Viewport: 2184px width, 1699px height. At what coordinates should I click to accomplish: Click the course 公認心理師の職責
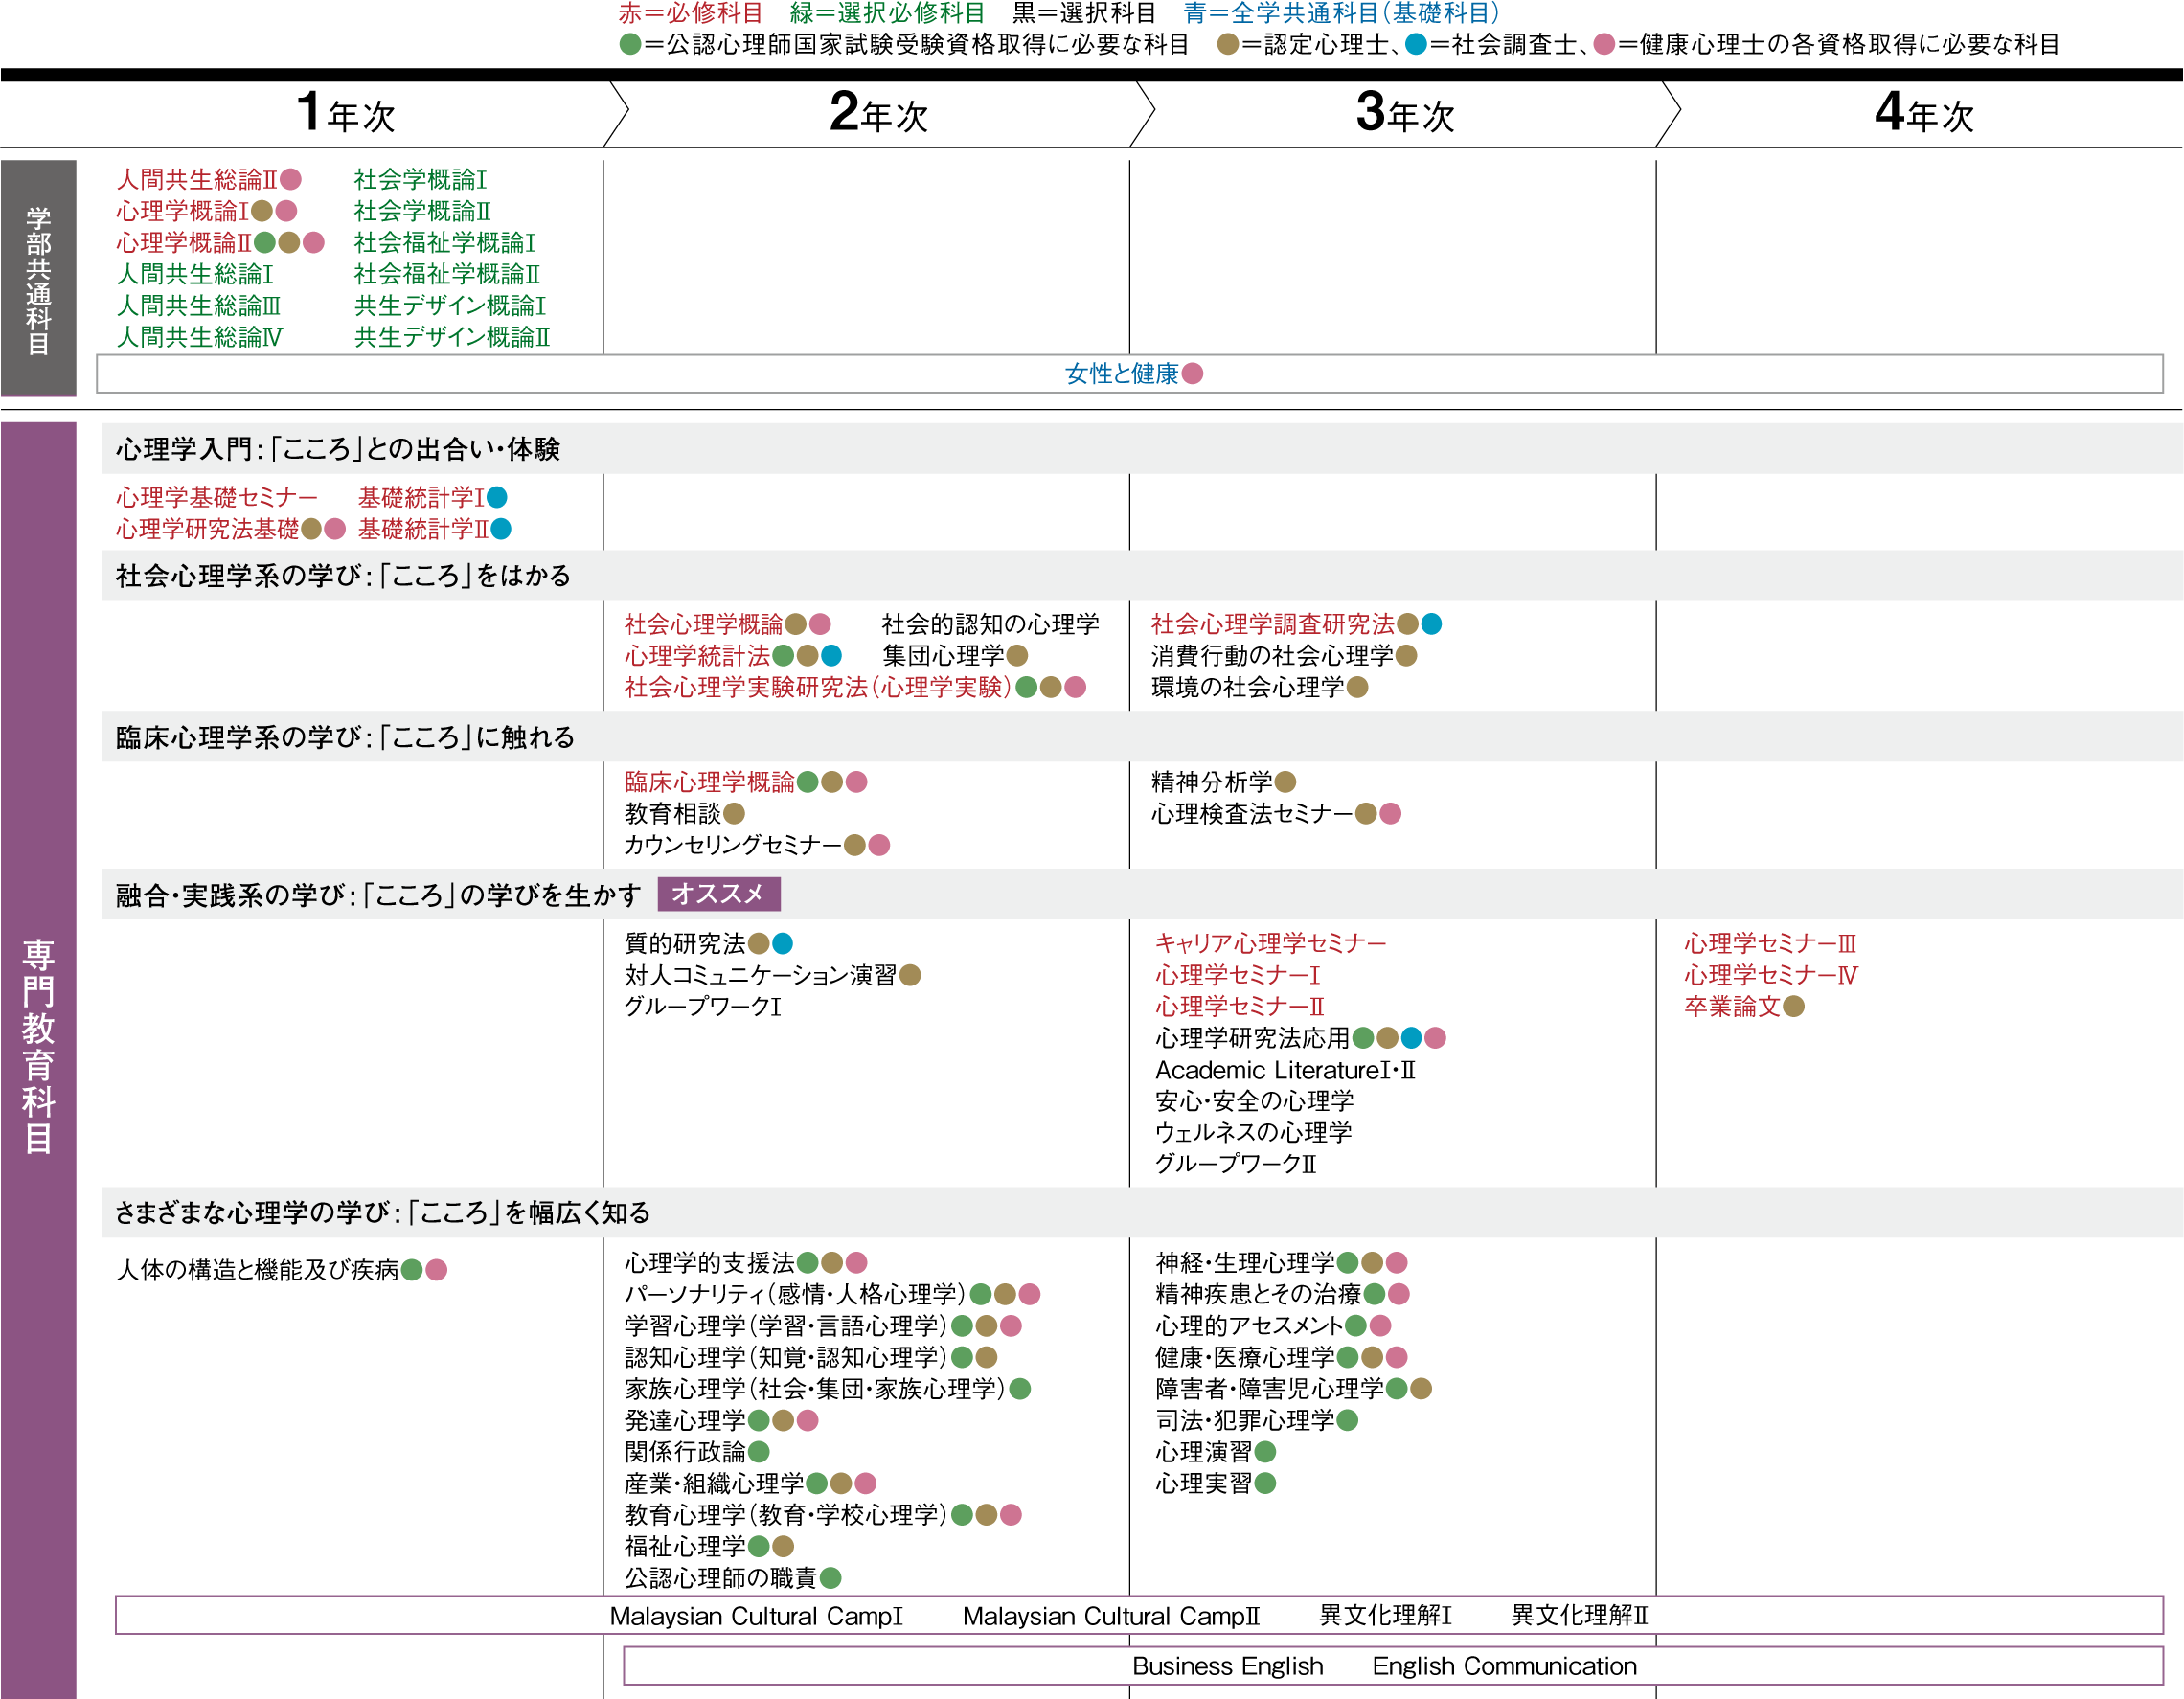[x=721, y=1578]
